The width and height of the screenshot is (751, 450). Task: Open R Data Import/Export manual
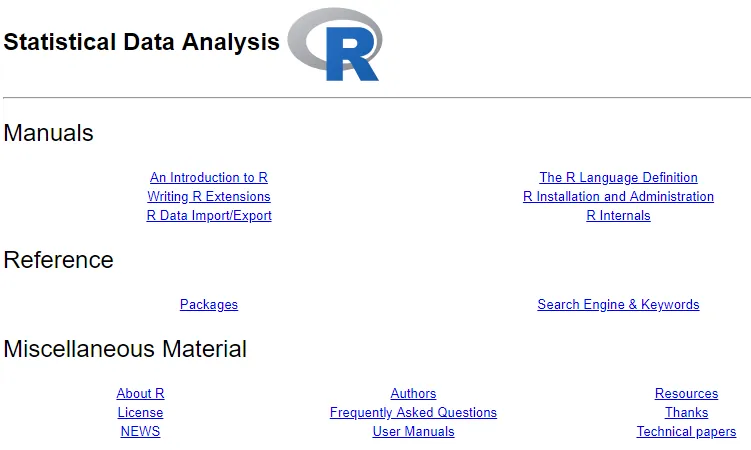point(209,216)
